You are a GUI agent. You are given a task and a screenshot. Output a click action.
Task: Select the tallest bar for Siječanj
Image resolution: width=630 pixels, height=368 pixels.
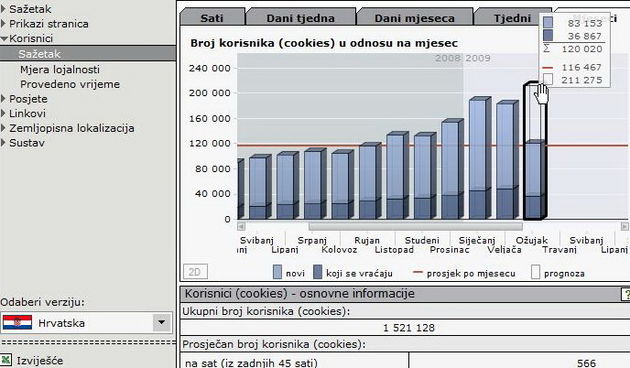point(480,158)
